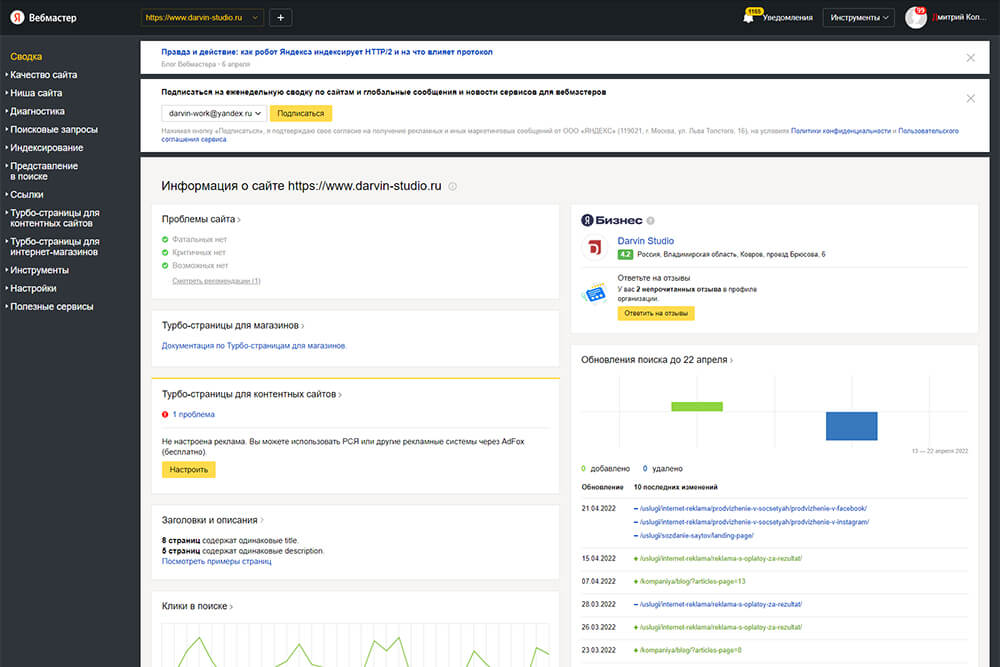Click 15.04.2022 reklama-s-oplatoy URL link
The width and height of the screenshot is (1000, 667).
tap(721, 559)
